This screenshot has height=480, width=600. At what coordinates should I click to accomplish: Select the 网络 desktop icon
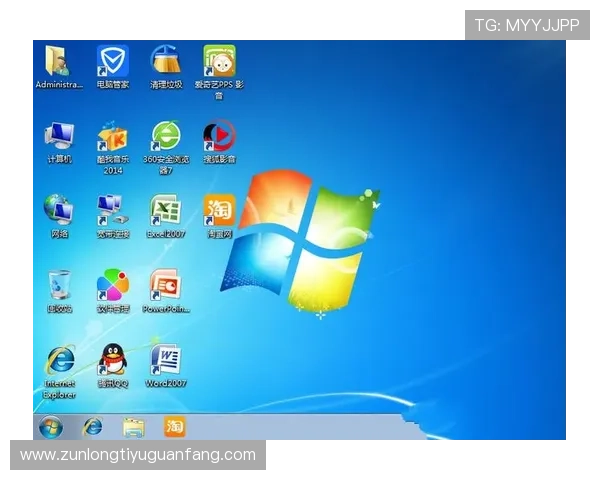click(59, 210)
